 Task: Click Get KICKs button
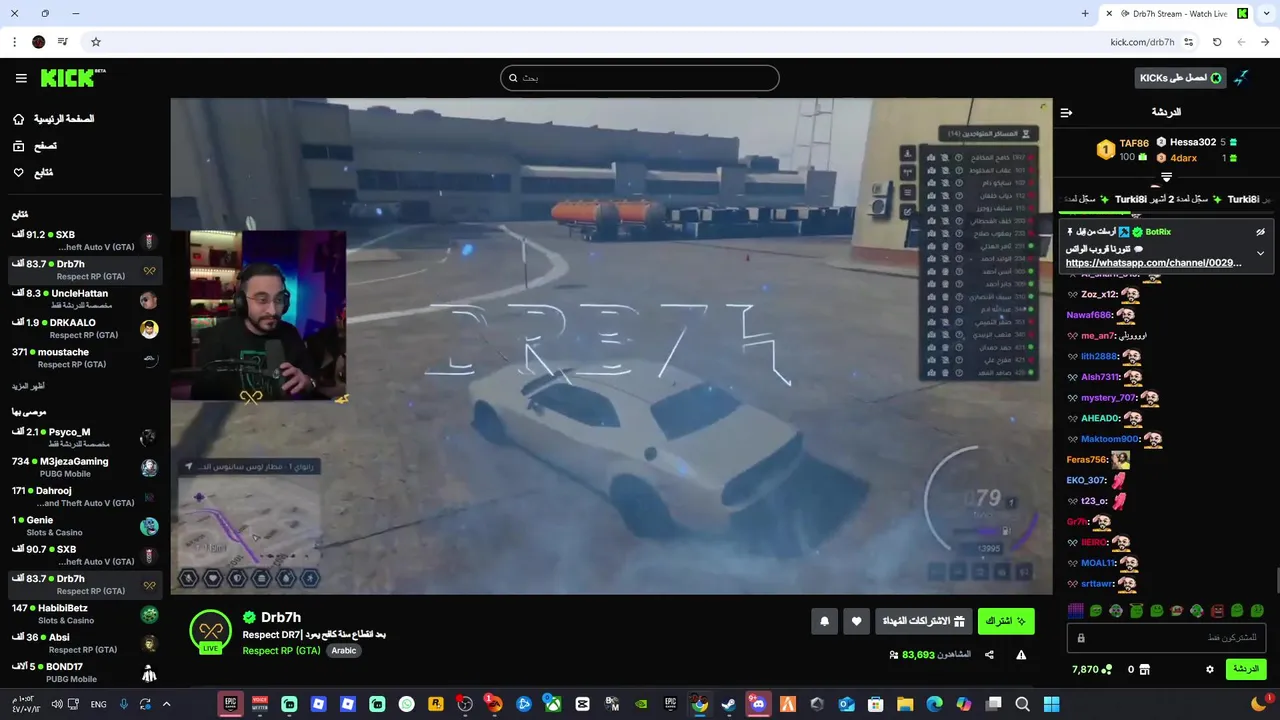coord(1180,78)
